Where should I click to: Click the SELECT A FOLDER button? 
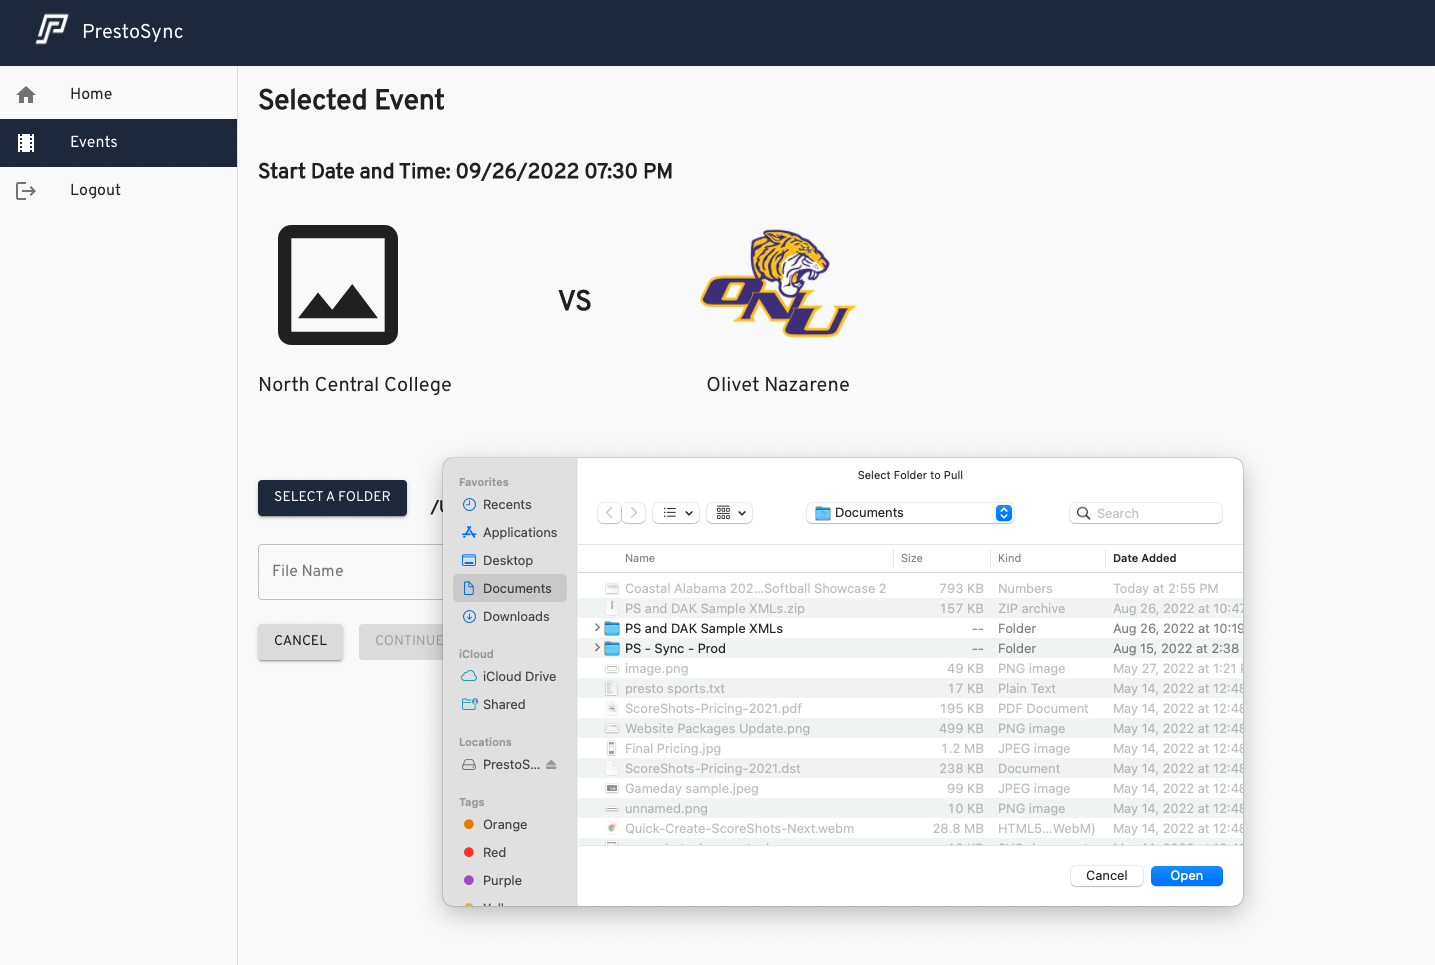pos(332,497)
